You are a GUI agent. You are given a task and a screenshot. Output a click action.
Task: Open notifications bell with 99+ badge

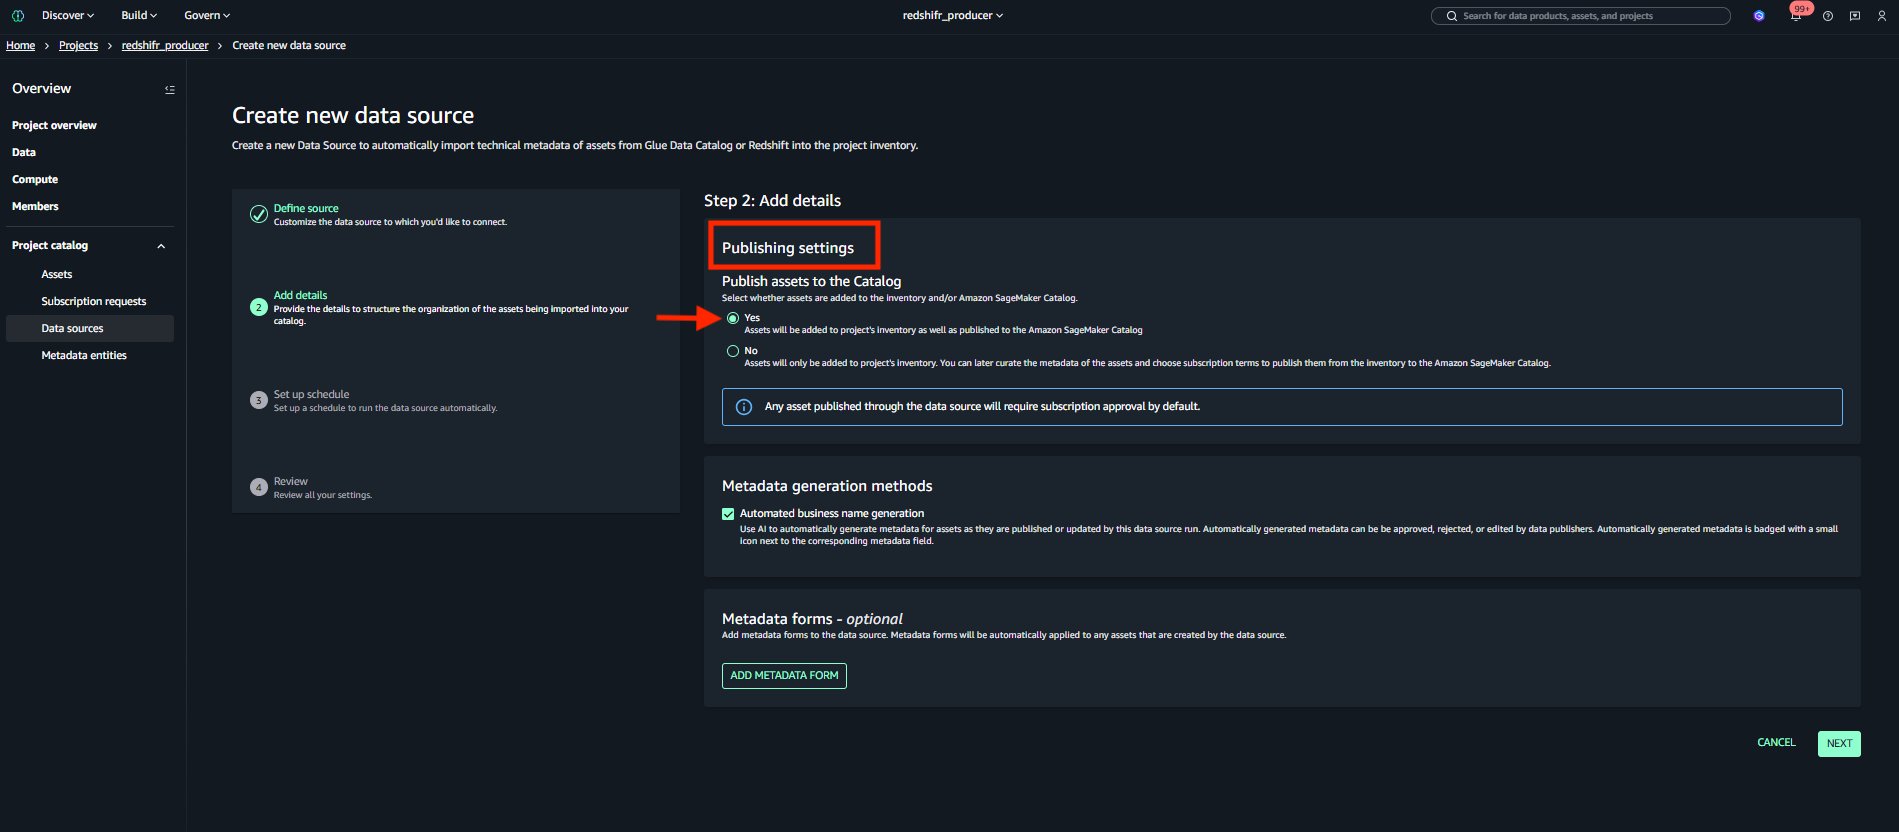point(1796,15)
